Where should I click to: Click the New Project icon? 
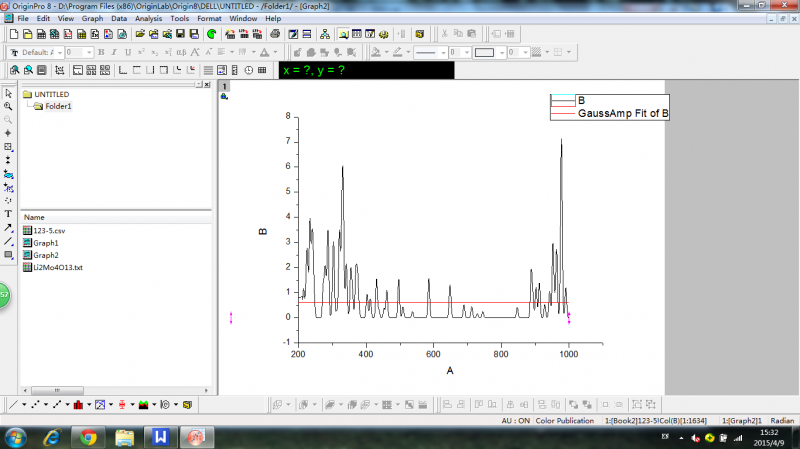(15, 34)
